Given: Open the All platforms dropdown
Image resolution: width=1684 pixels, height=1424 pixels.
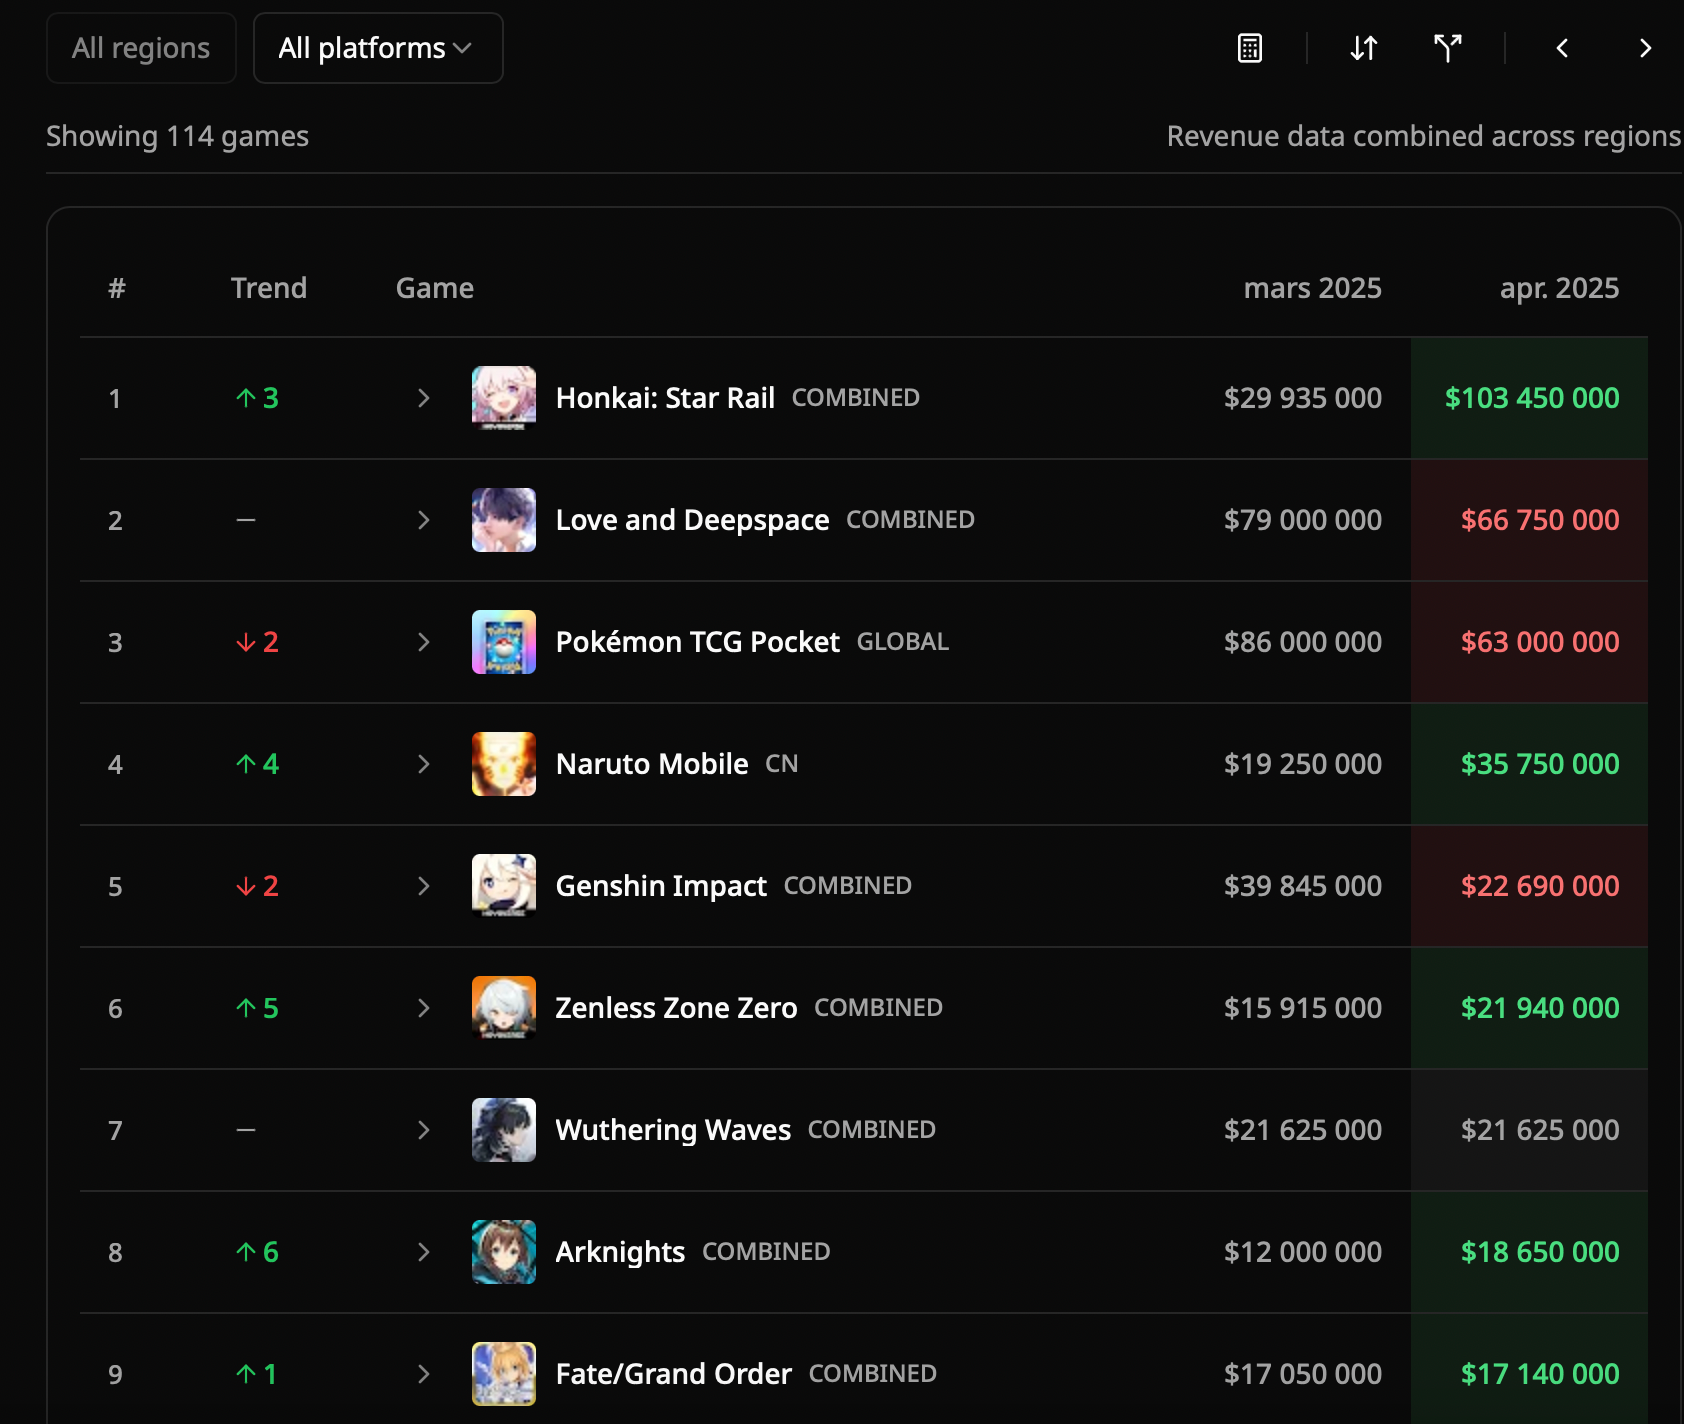Looking at the screenshot, I should click(378, 48).
